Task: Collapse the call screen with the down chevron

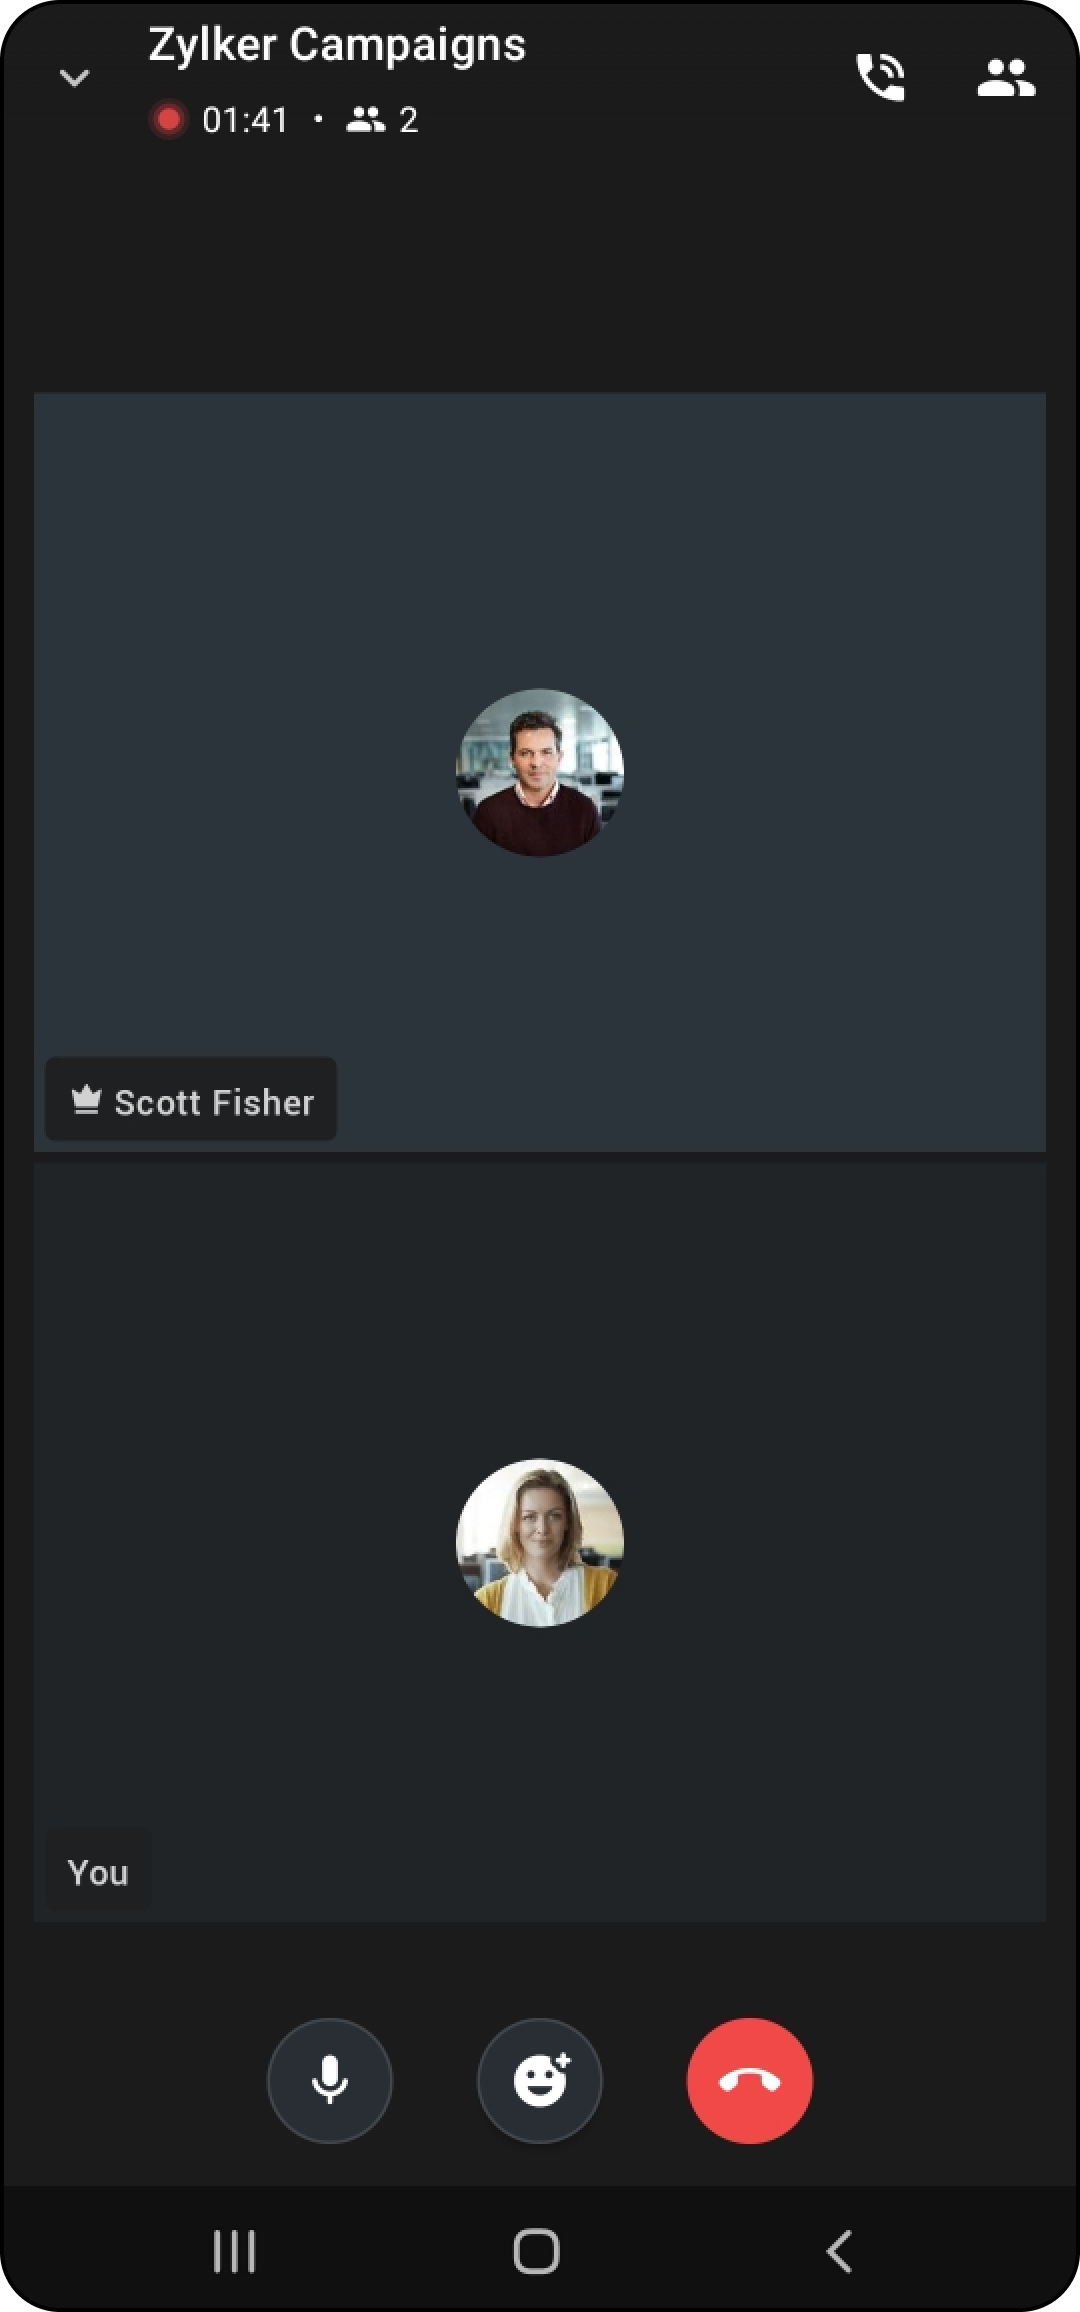Action: (x=75, y=78)
